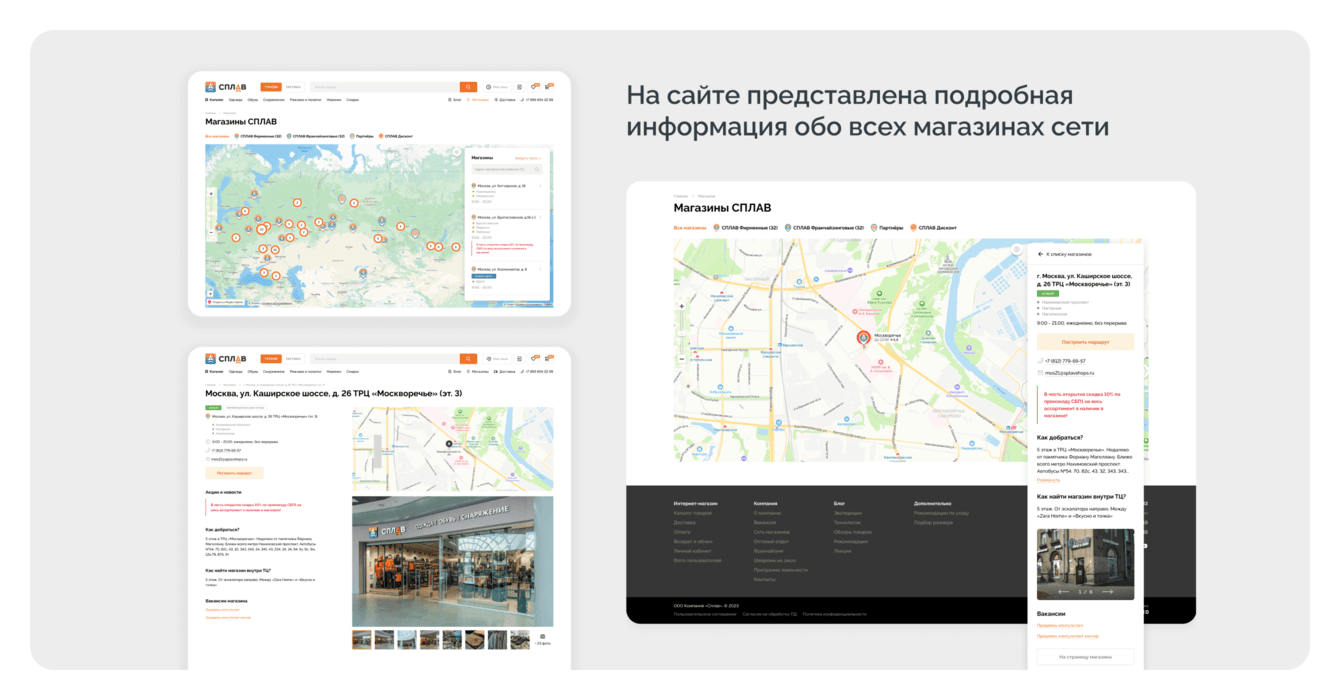The height and width of the screenshot is (700, 1340).
Task: Click the orange search button in the top-left mockup header
Action: [468, 87]
